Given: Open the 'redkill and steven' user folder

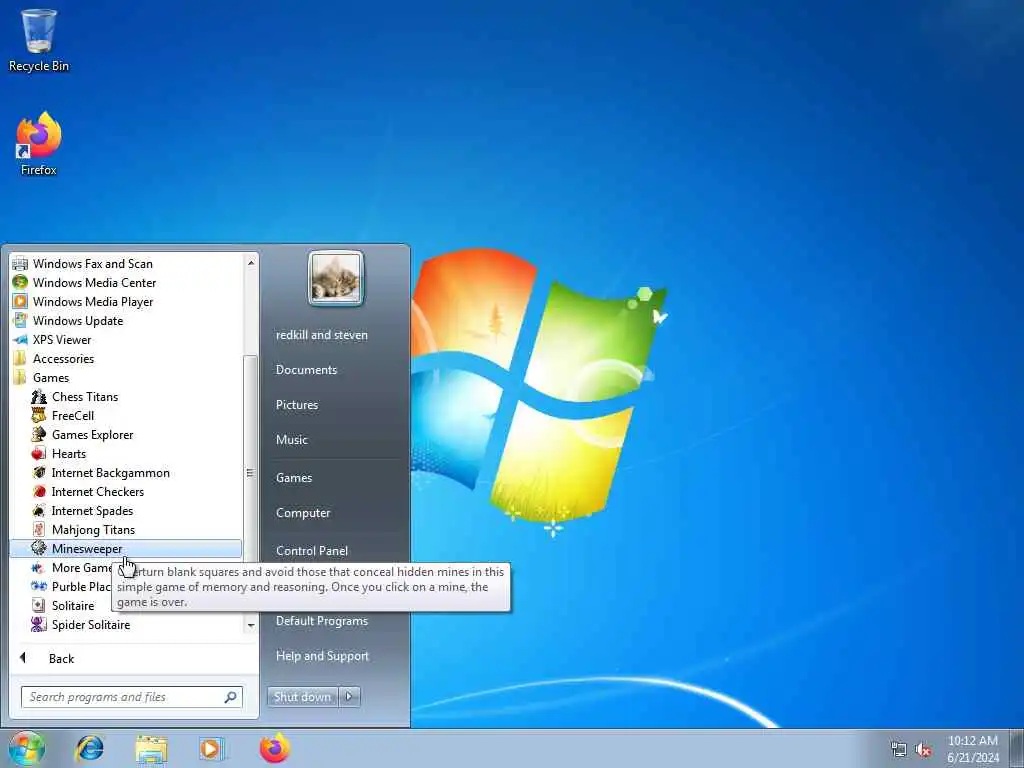Looking at the screenshot, I should pos(321,335).
